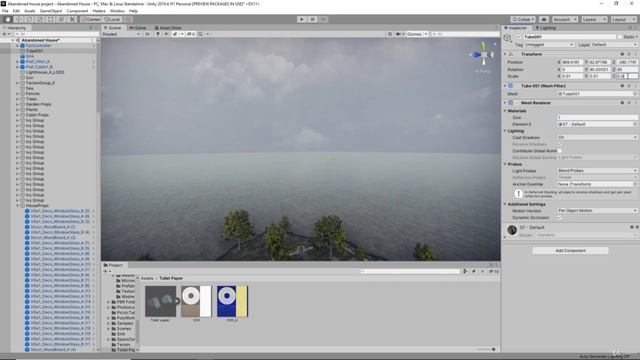This screenshot has width=640, height=360.
Task: Collapse the Transform component foldout
Action: pyautogui.click(x=505, y=54)
